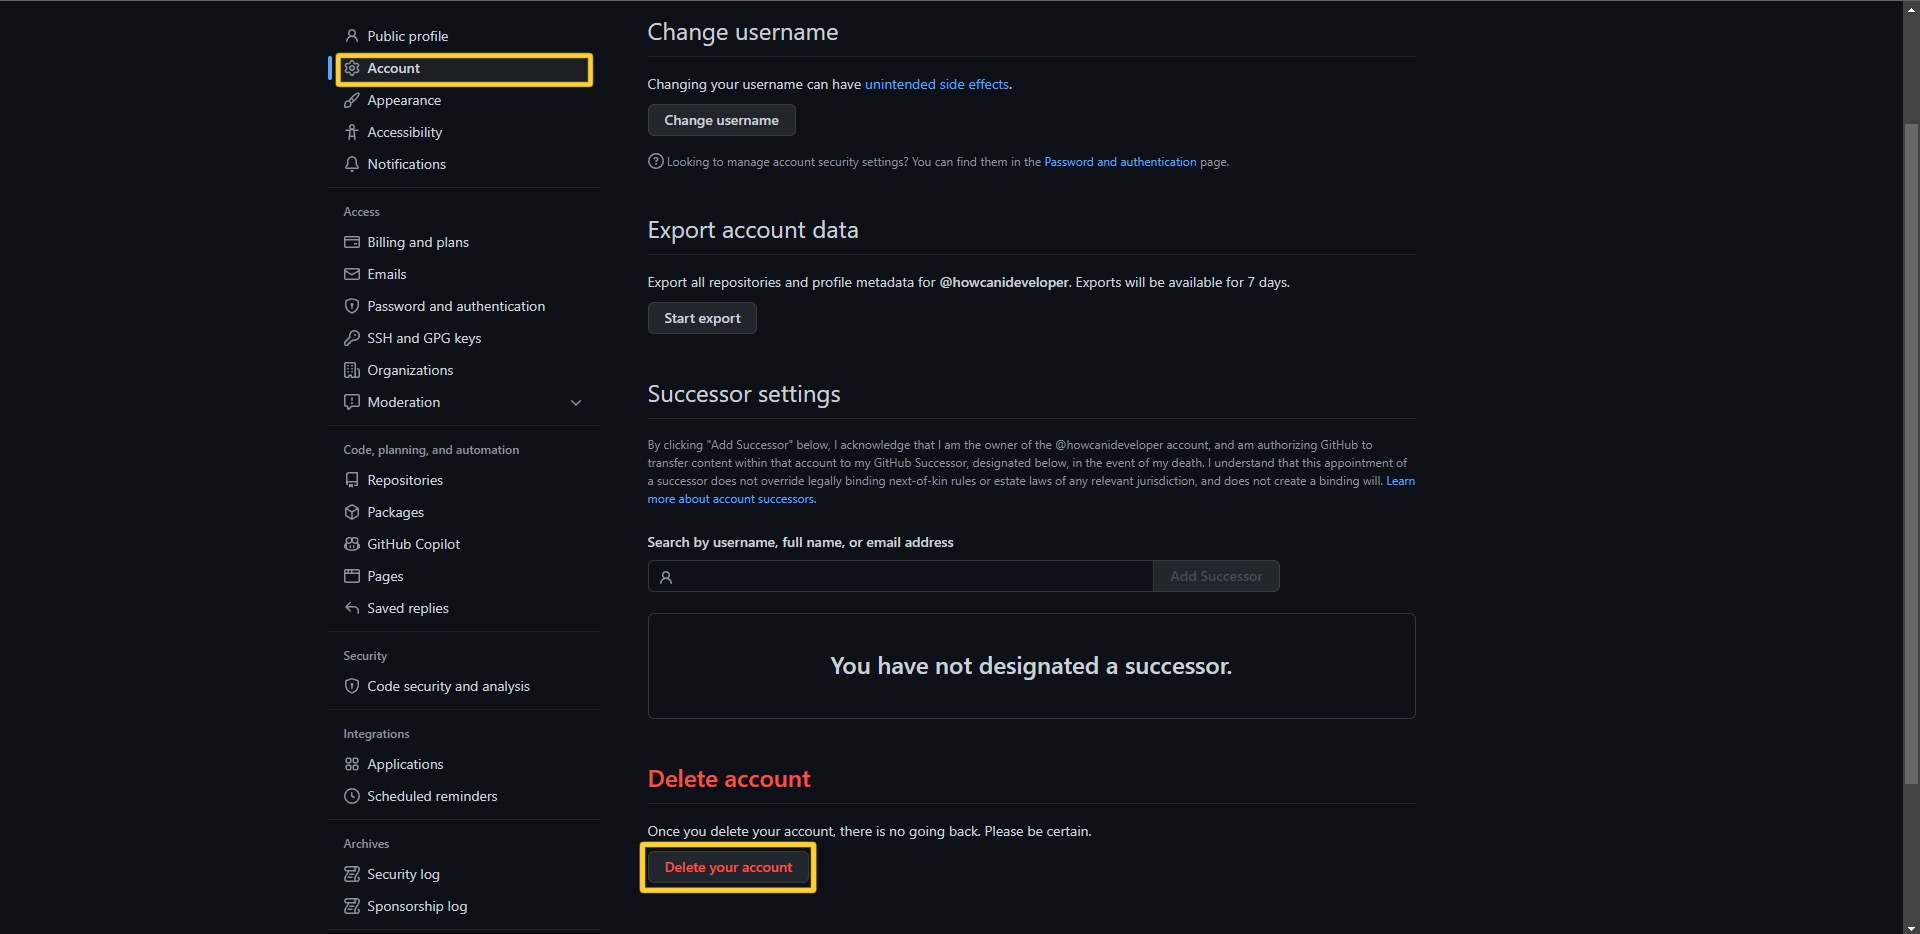Click the Account gear icon
The height and width of the screenshot is (934, 1920).
[352, 68]
